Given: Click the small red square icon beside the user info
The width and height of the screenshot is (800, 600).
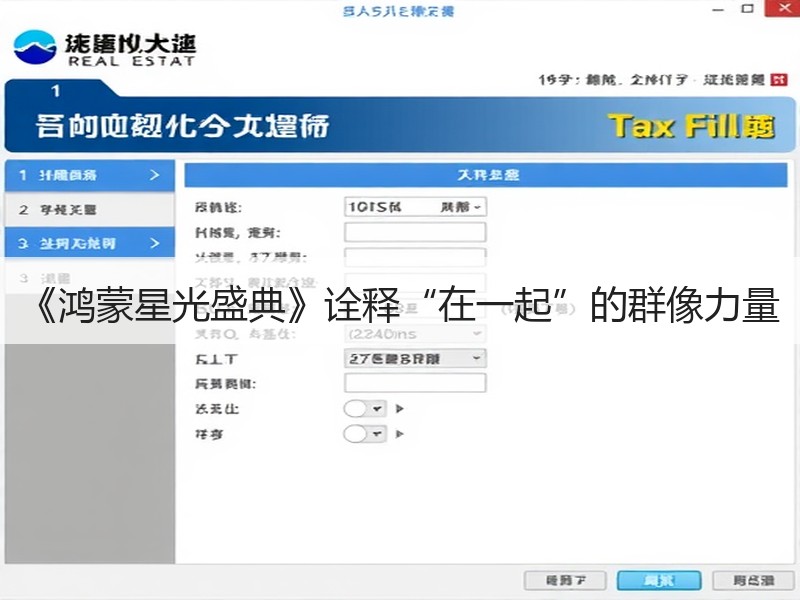Looking at the screenshot, I should pos(779,80).
